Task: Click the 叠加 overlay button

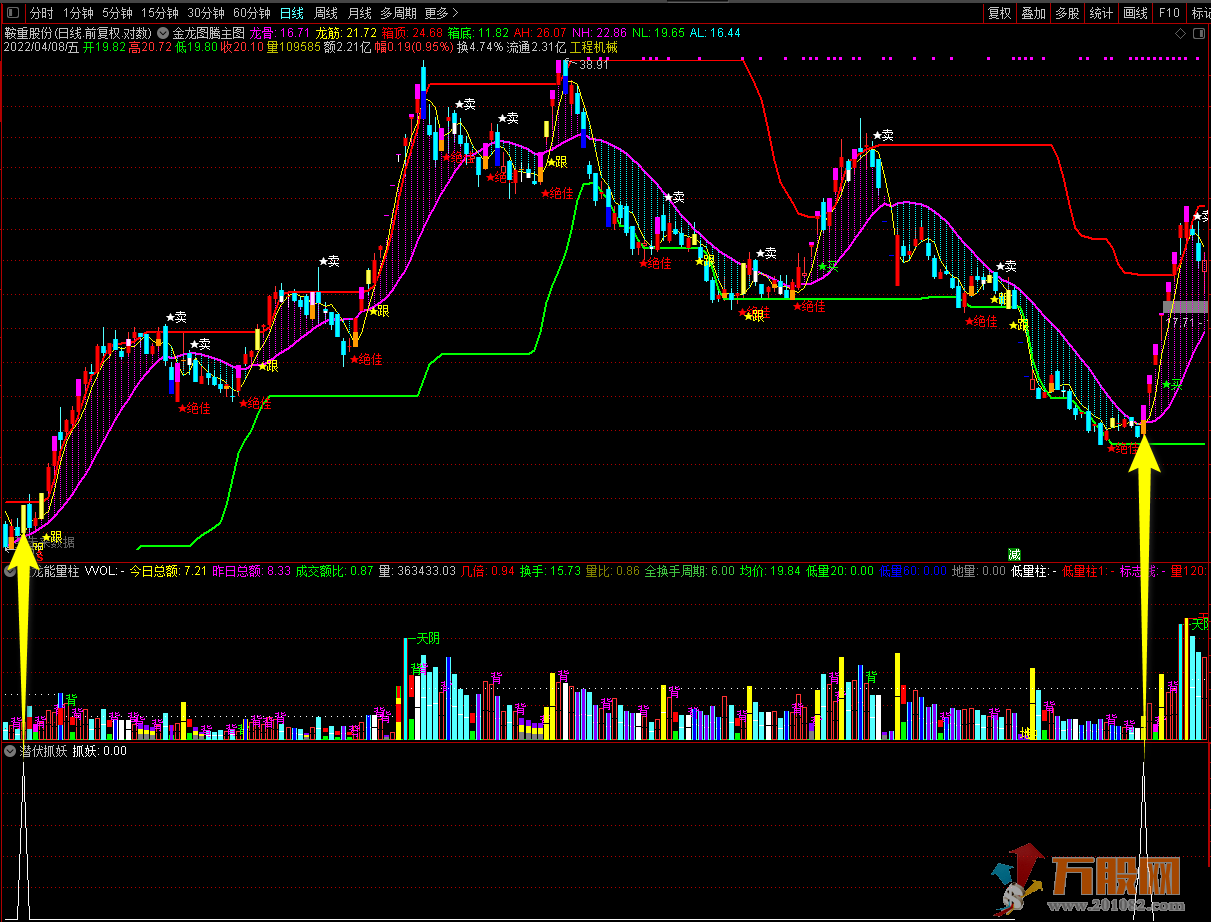Action: pyautogui.click(x=1033, y=13)
